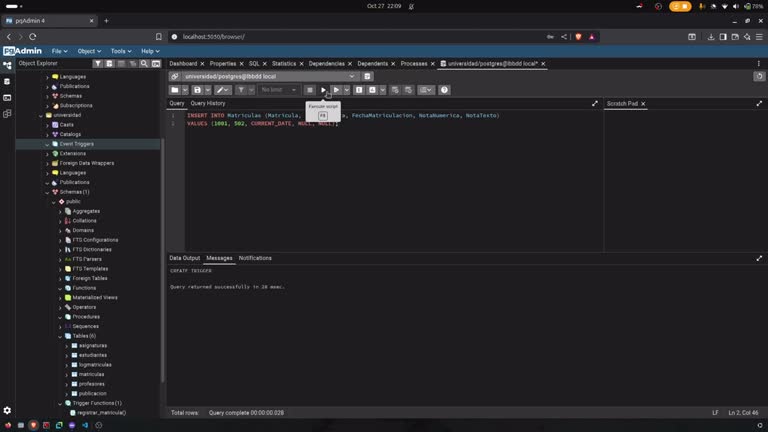
Task: Switch to the Data Output tab
Action: (x=185, y=258)
